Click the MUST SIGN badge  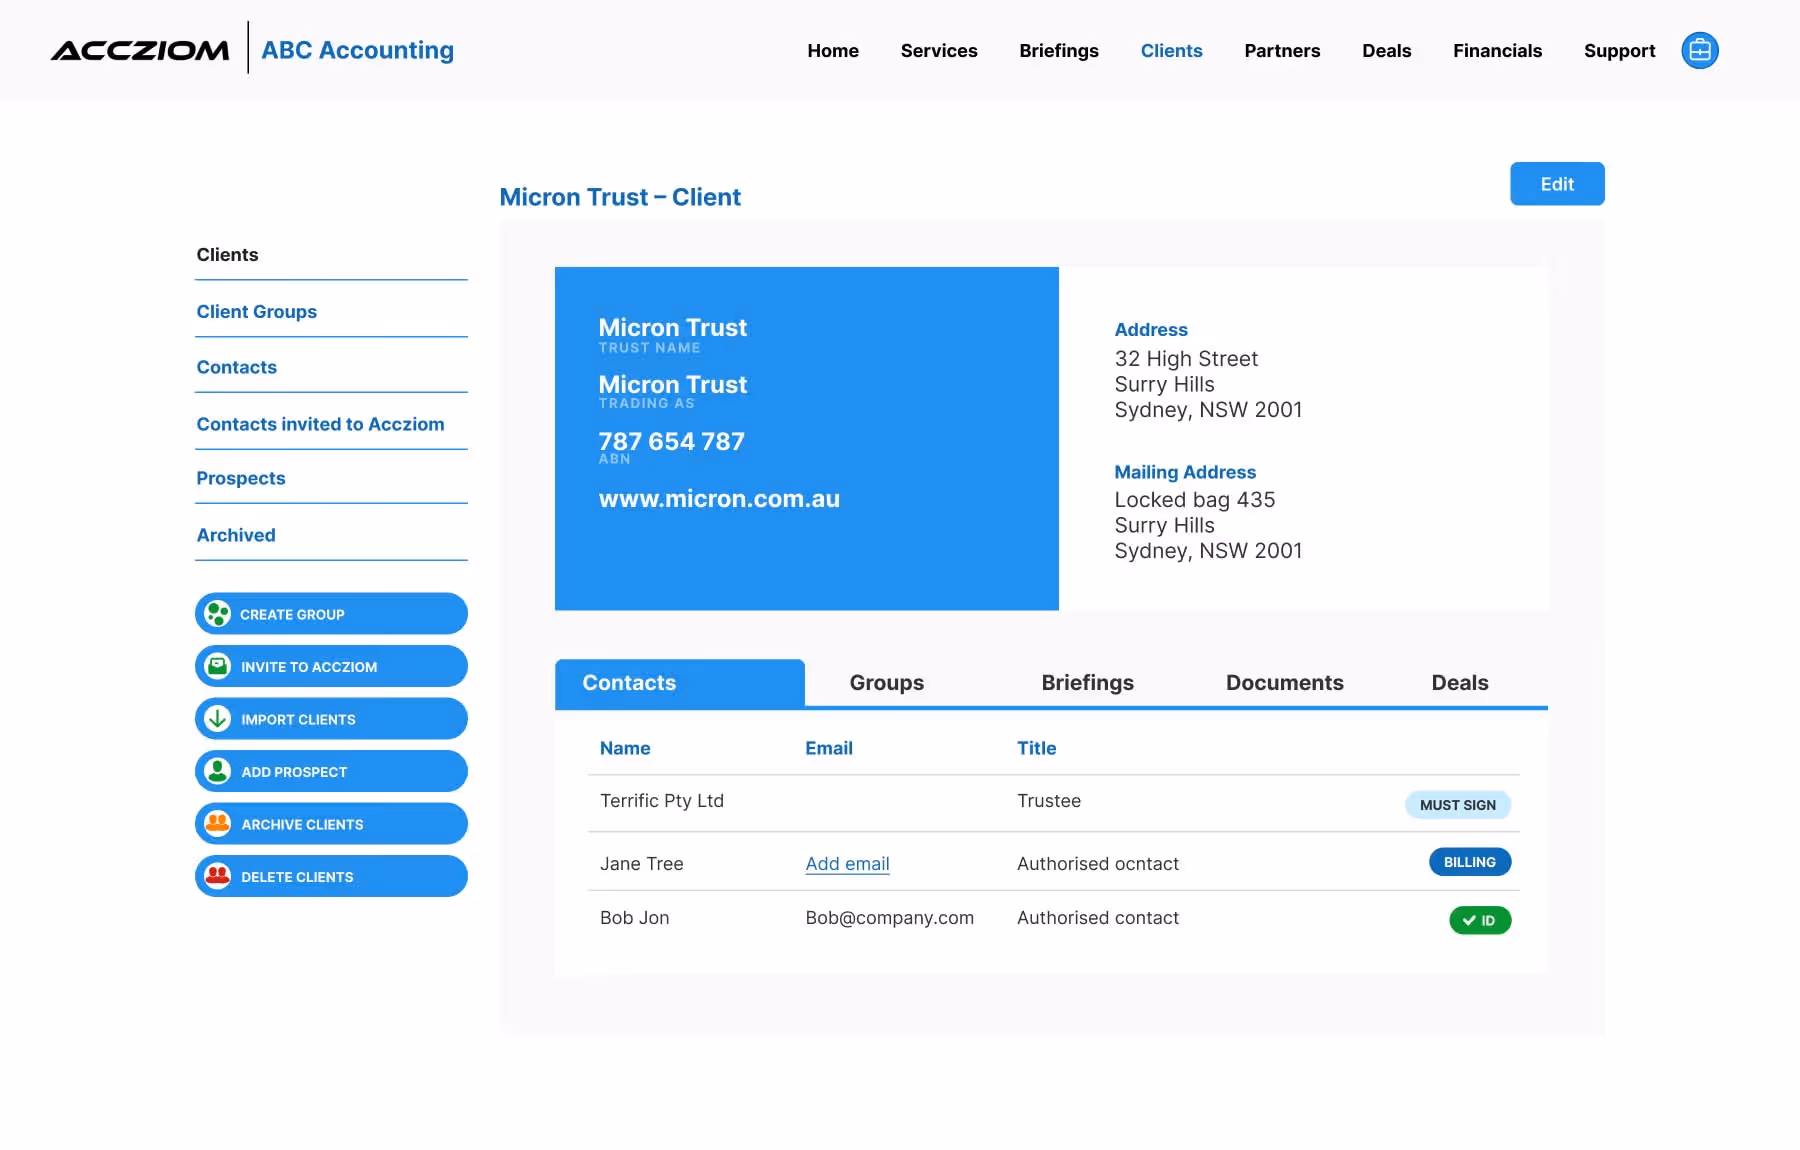coord(1457,805)
